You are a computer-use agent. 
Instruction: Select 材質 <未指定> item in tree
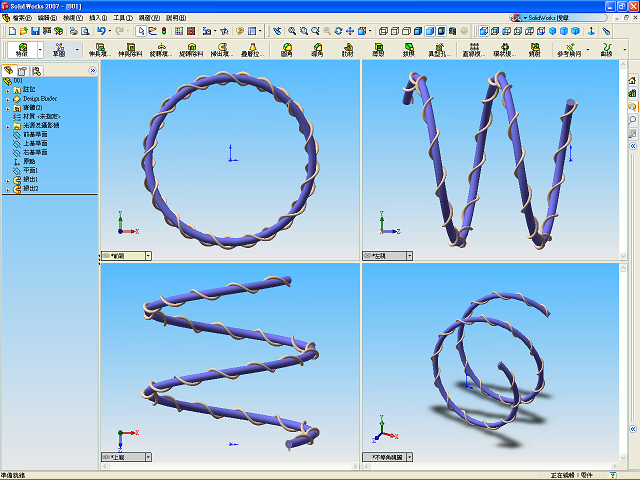point(37,116)
